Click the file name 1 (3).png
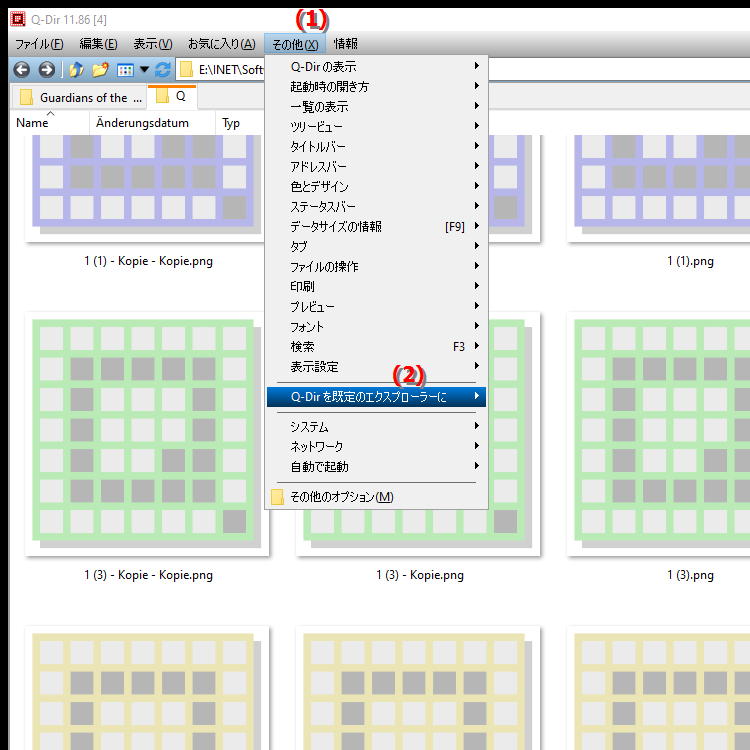The width and height of the screenshot is (750, 750). (x=690, y=575)
